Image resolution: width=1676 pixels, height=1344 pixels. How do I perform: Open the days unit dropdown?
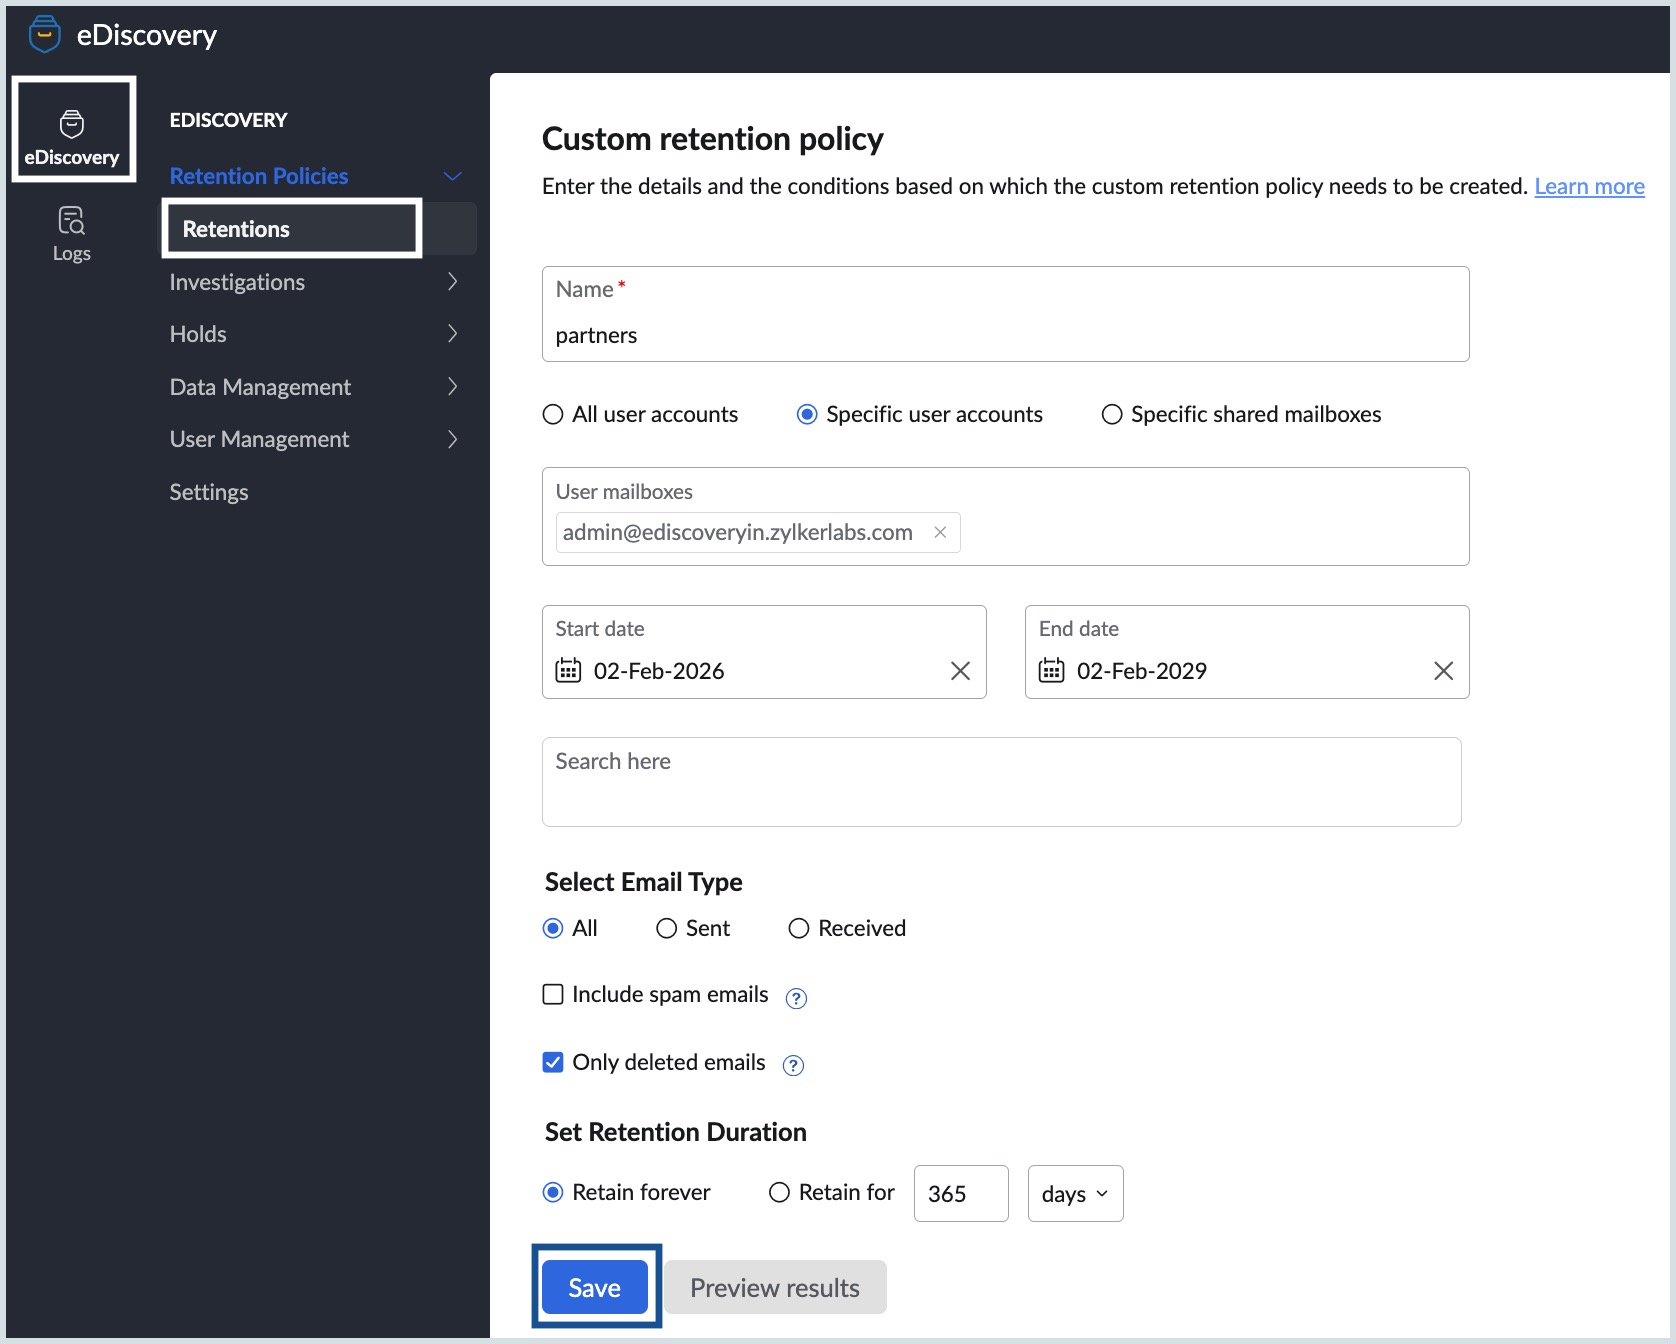click(x=1075, y=1194)
